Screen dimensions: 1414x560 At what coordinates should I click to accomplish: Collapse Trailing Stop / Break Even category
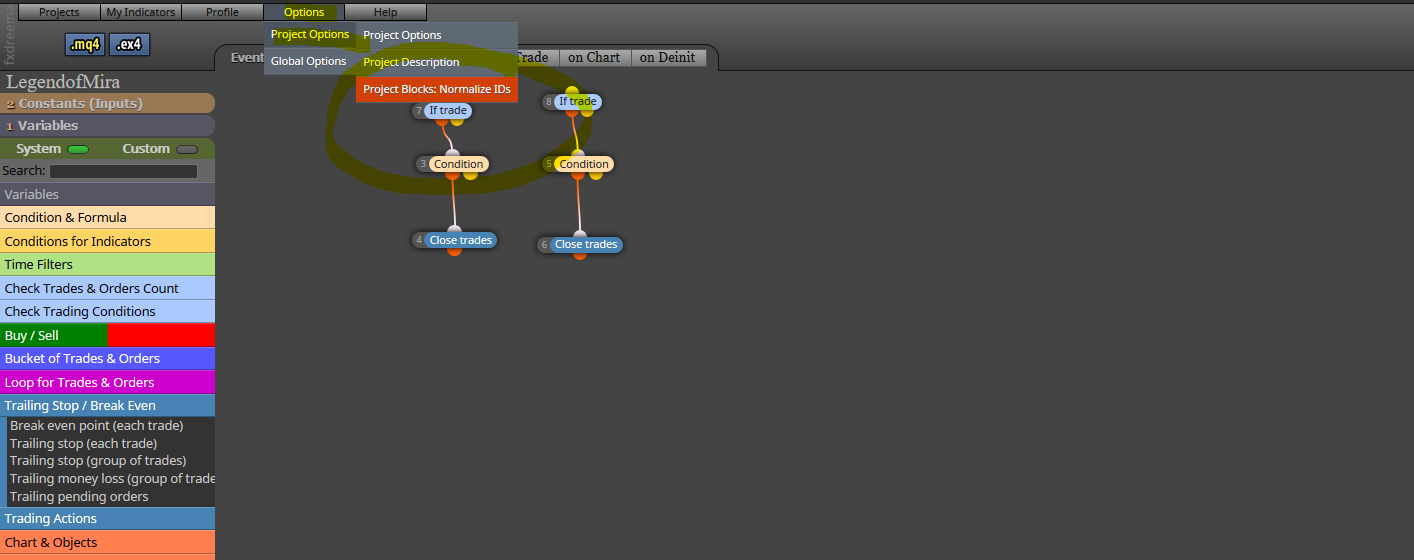coord(107,405)
